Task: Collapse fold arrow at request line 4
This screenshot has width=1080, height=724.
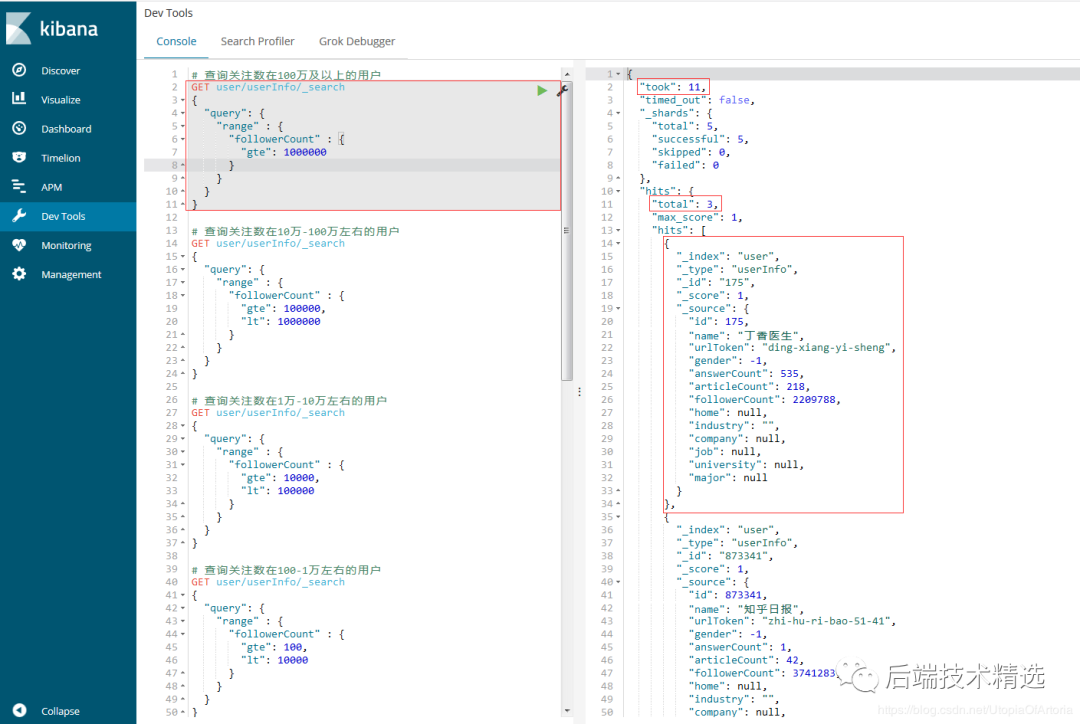Action: coord(183,113)
